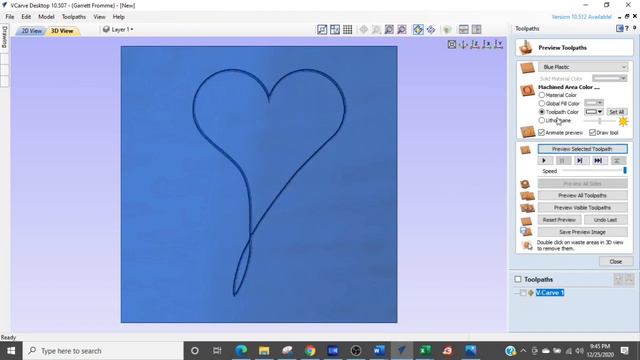
Task: Click the Lithophane brightness slider
Action: [x=599, y=121]
